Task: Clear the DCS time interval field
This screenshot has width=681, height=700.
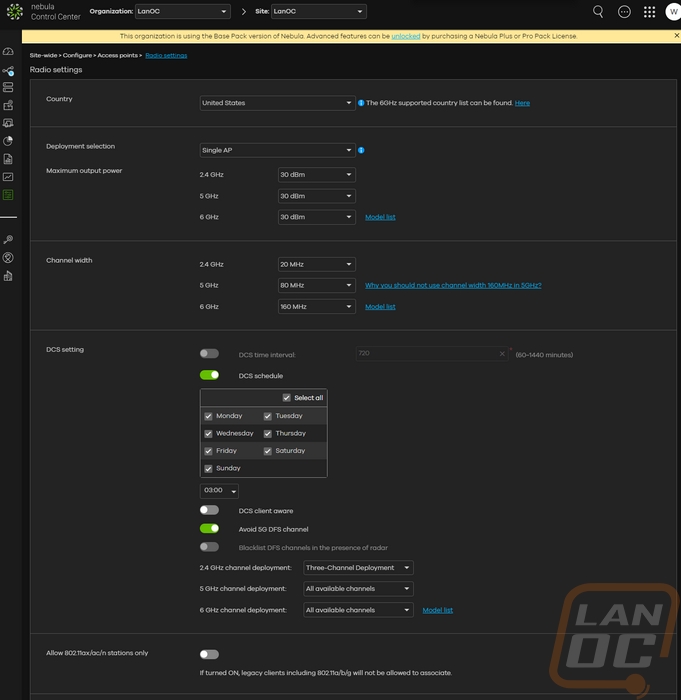Action: 502,354
